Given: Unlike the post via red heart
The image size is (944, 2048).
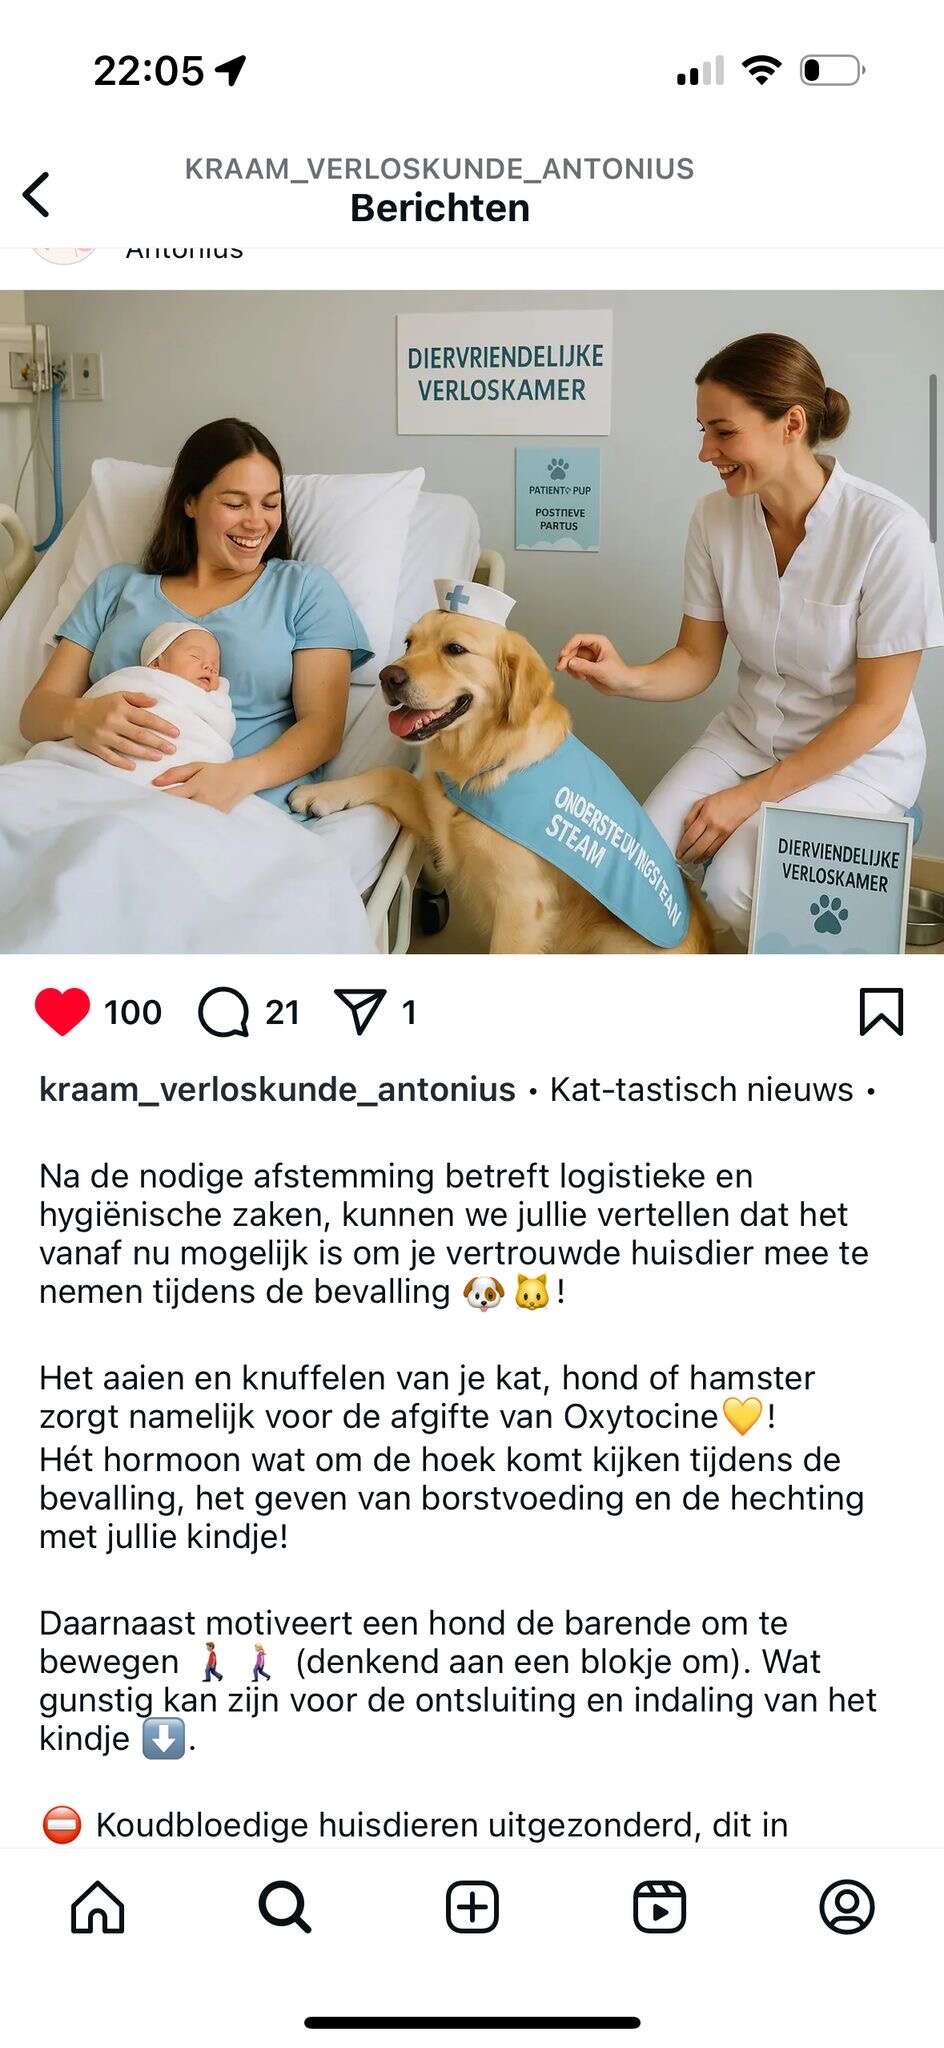Looking at the screenshot, I should coord(62,1012).
